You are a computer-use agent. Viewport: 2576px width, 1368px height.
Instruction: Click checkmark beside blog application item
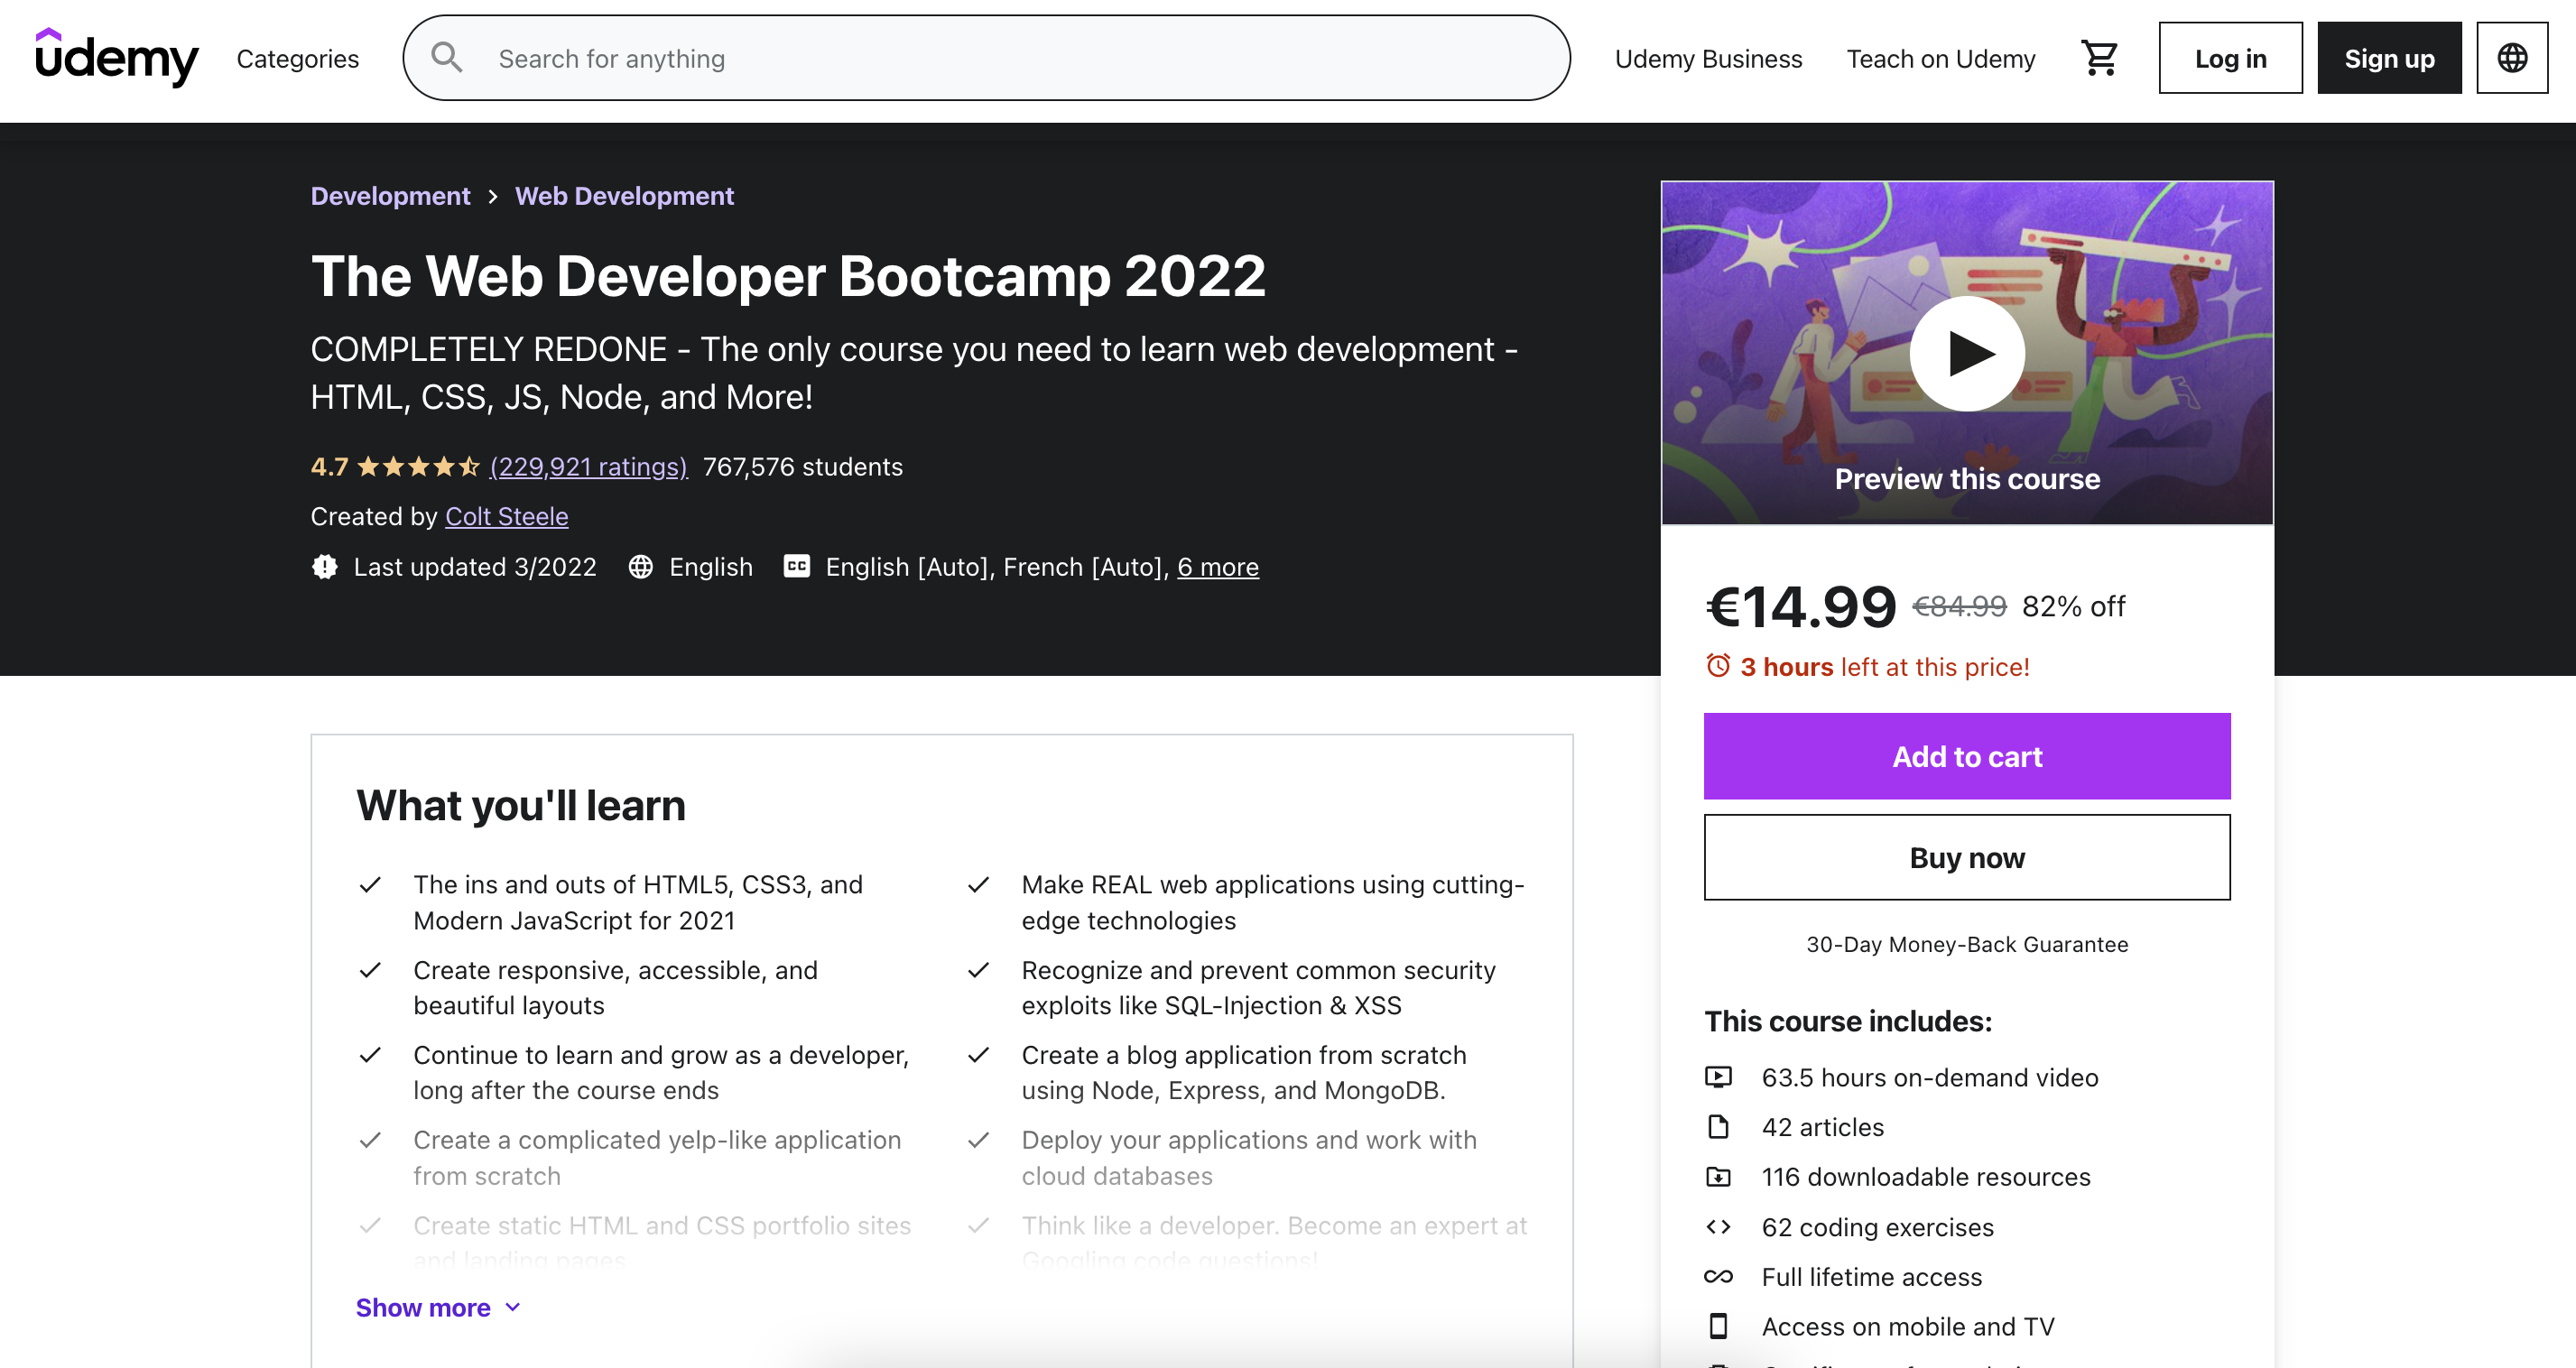point(978,1055)
